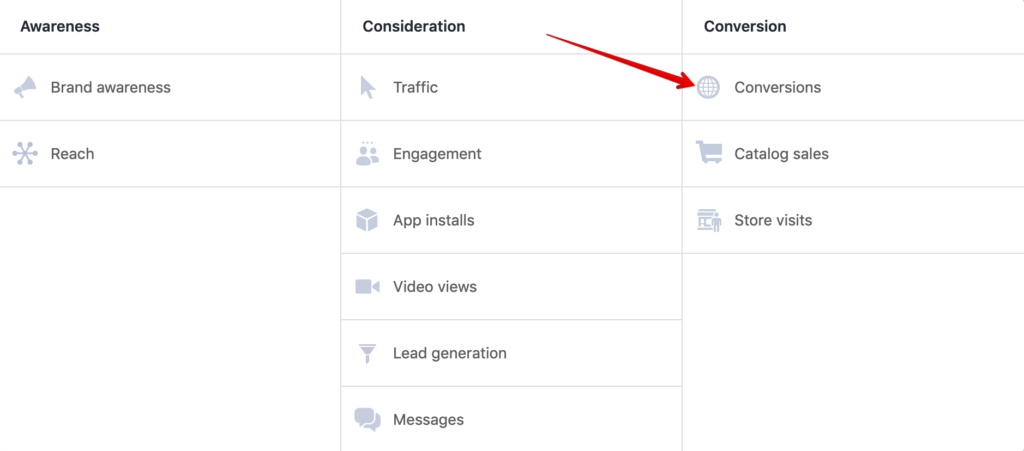
Task: Choose the Reach objective label
Action: (x=72, y=154)
